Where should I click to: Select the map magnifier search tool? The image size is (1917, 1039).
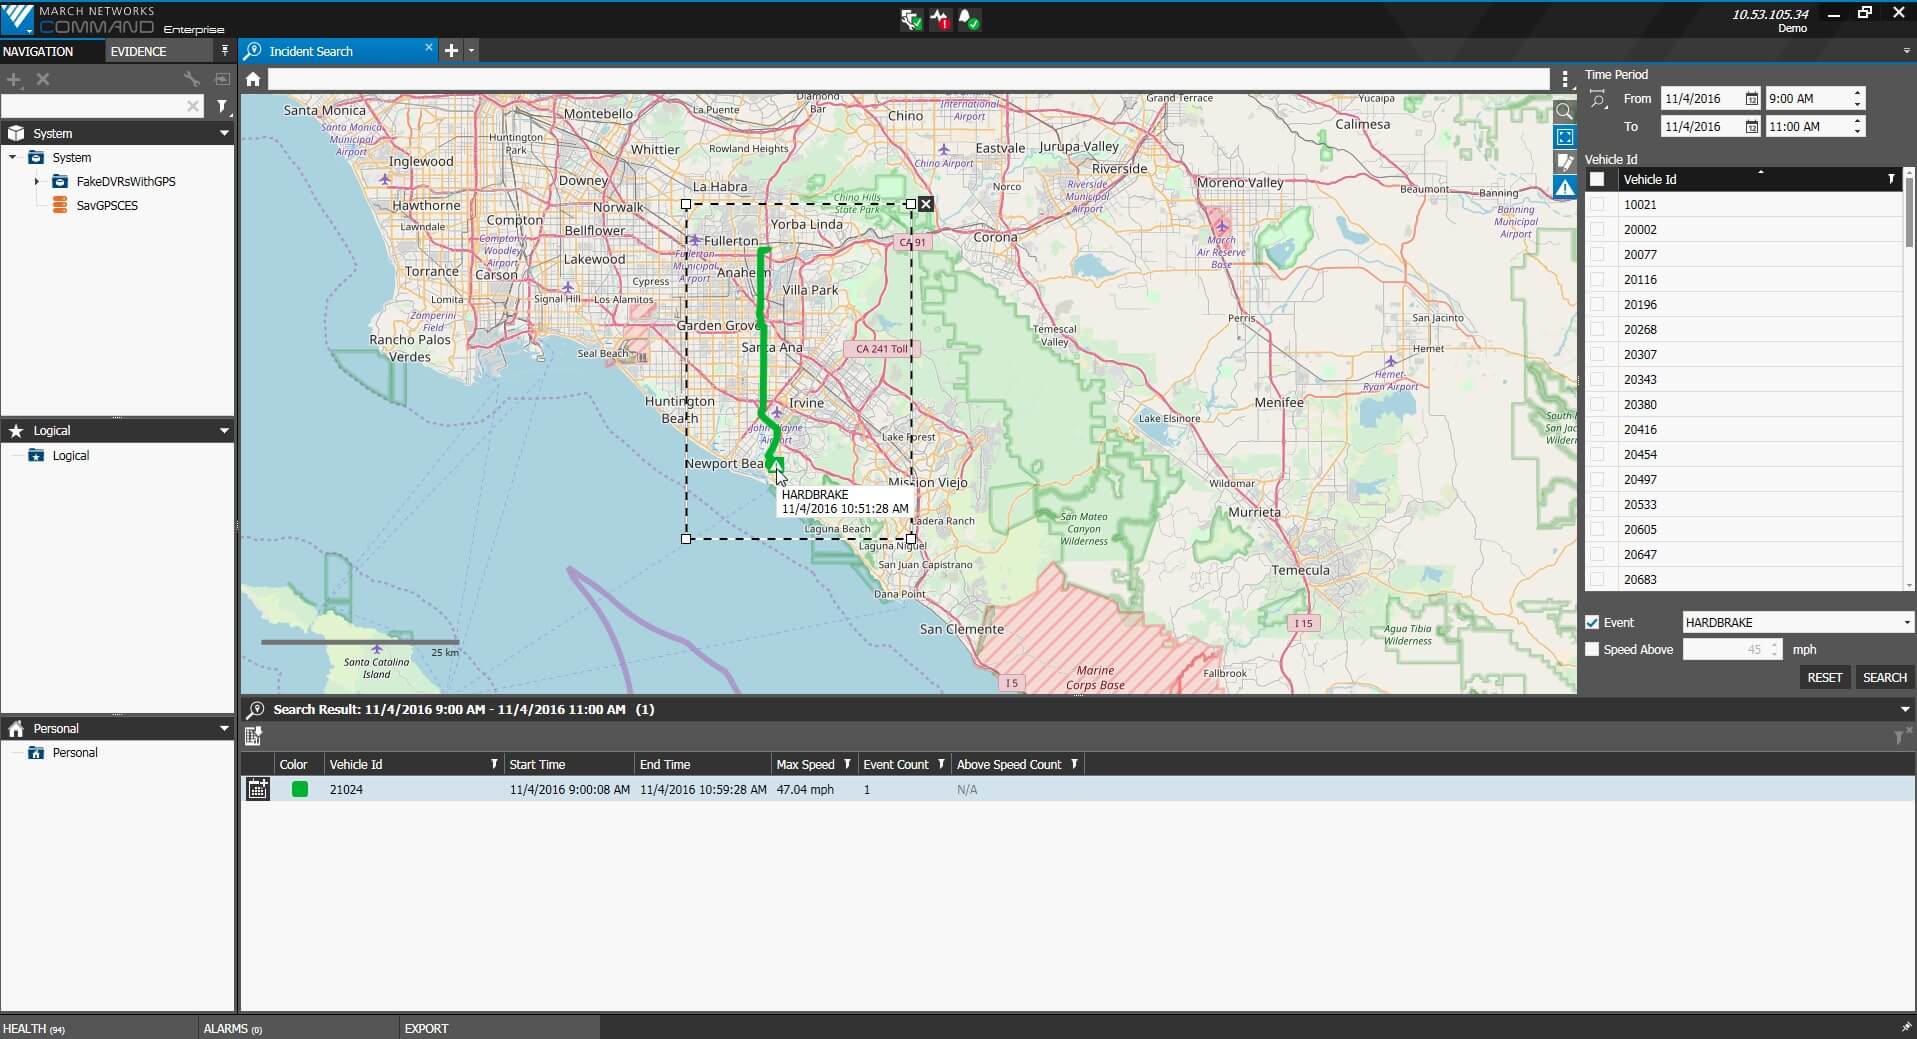point(1564,112)
